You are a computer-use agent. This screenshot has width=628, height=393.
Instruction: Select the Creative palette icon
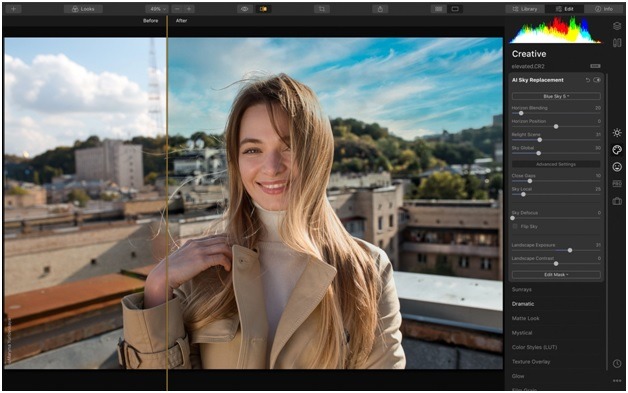(617, 150)
